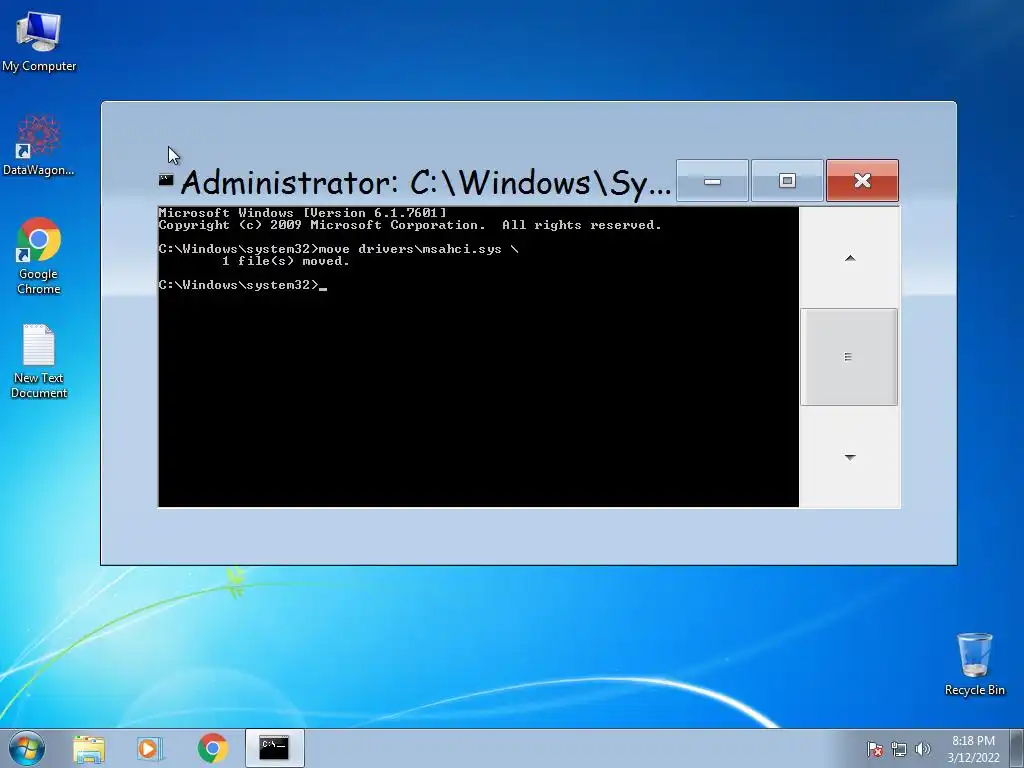Click the Show desktop strip at taskbar end
Viewport: 1024px width, 768px height.
[x=1018, y=748]
